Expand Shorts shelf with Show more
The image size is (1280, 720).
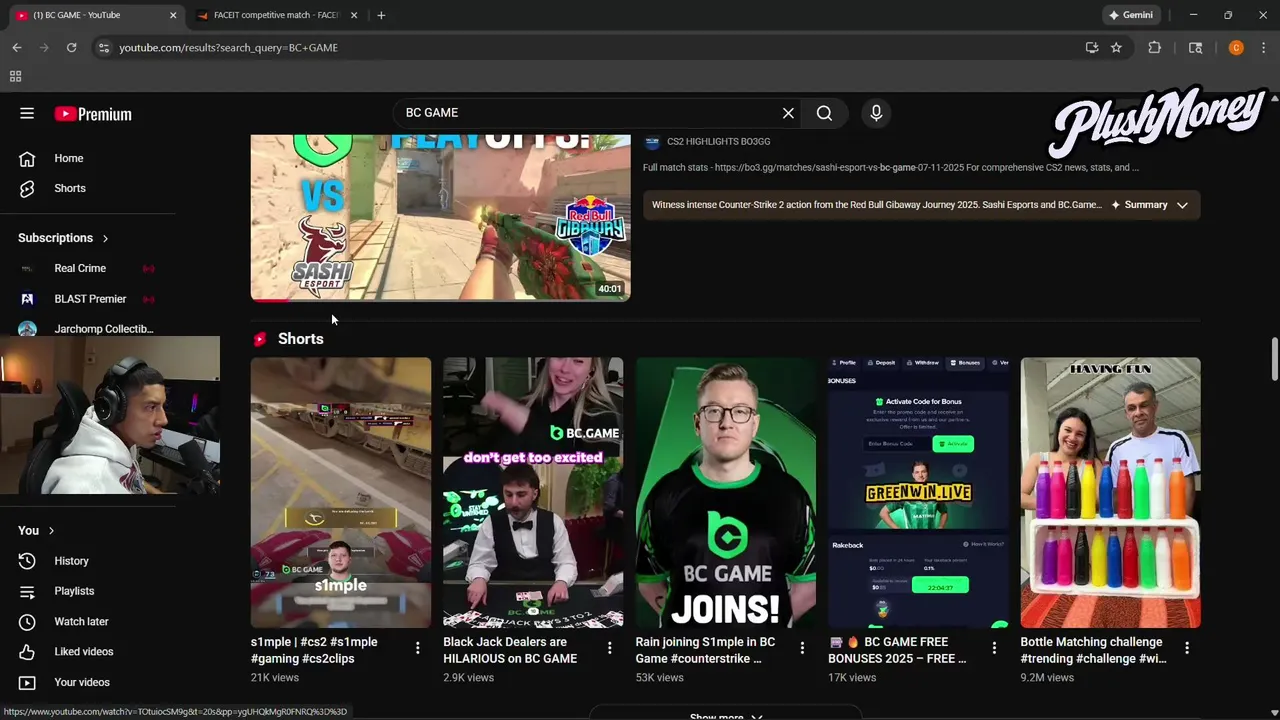point(726,715)
